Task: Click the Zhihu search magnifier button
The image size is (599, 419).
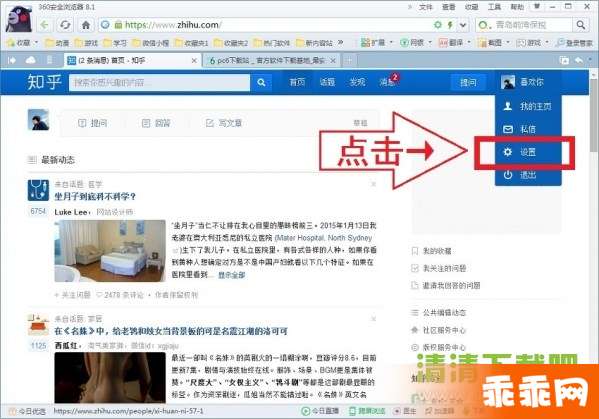Action: 261,82
